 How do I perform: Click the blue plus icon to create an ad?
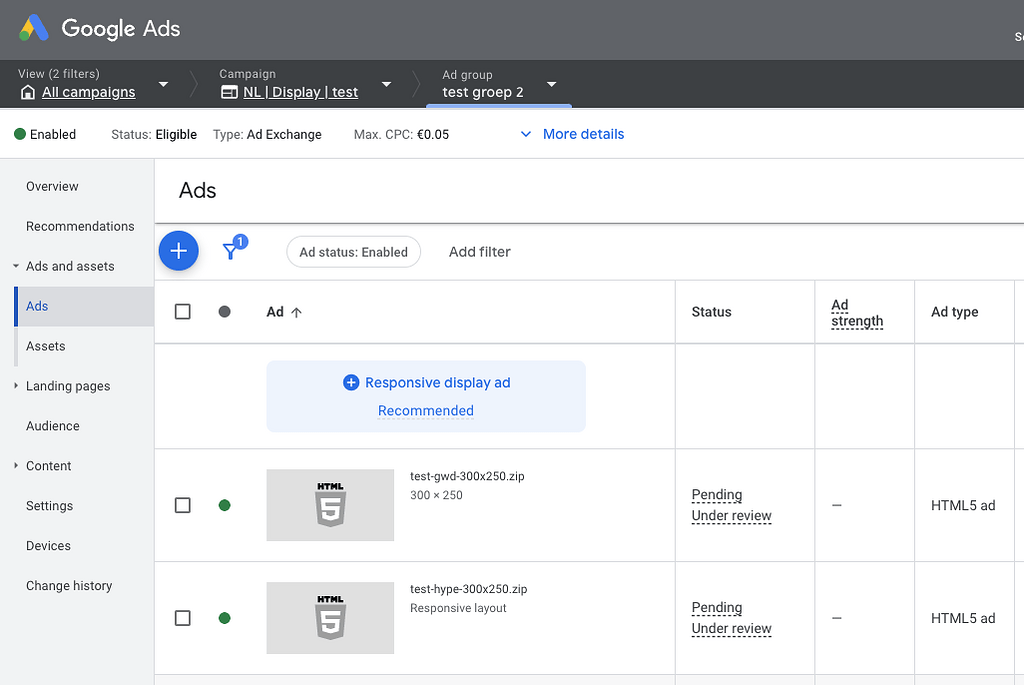tap(178, 250)
